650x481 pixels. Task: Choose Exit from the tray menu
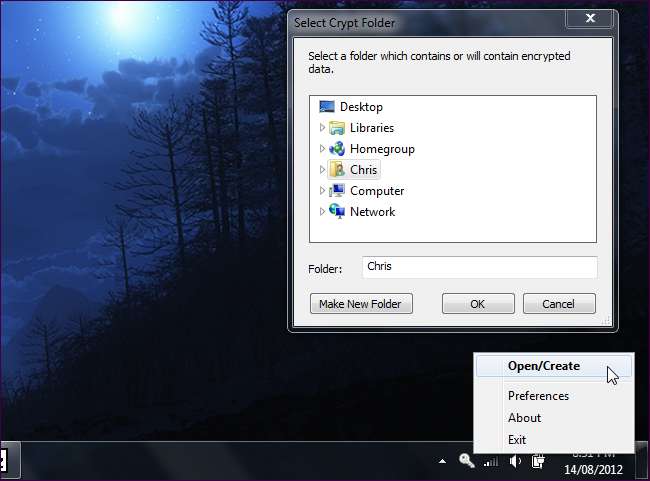[517, 440]
